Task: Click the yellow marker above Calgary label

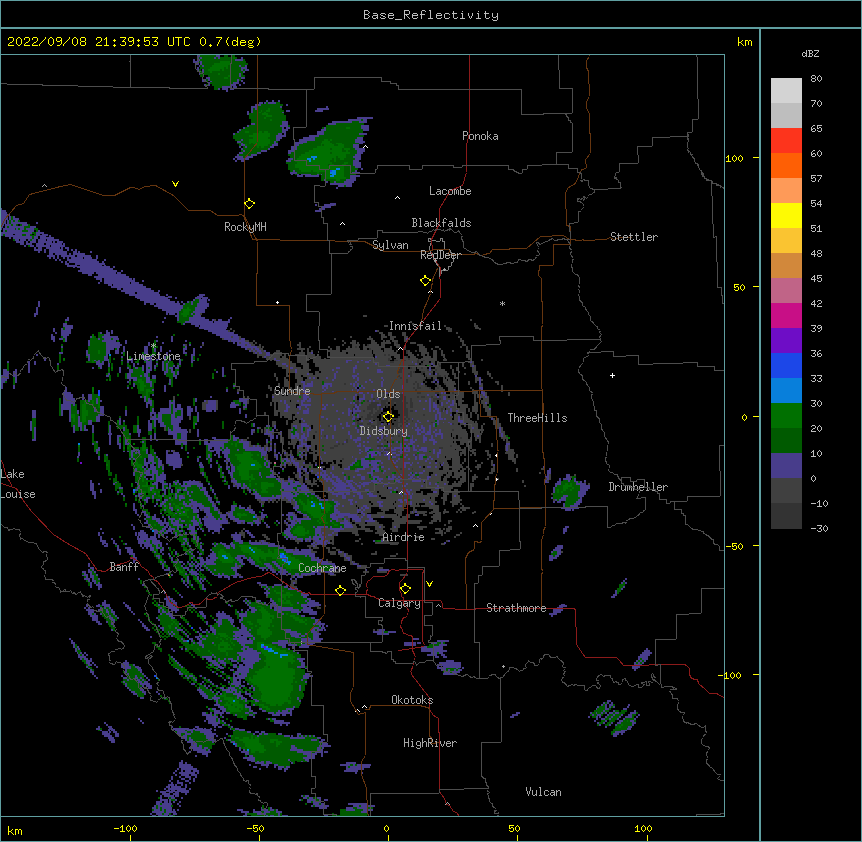Action: (405, 589)
